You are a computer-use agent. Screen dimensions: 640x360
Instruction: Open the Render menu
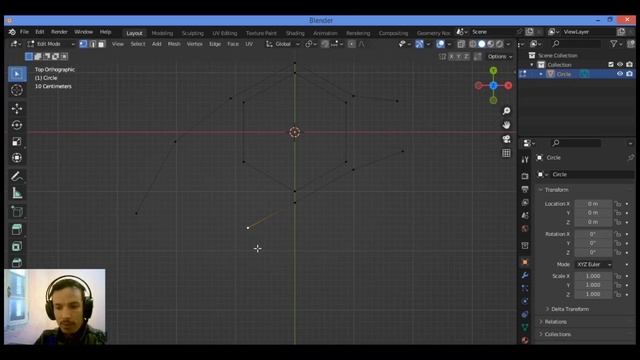(x=59, y=32)
